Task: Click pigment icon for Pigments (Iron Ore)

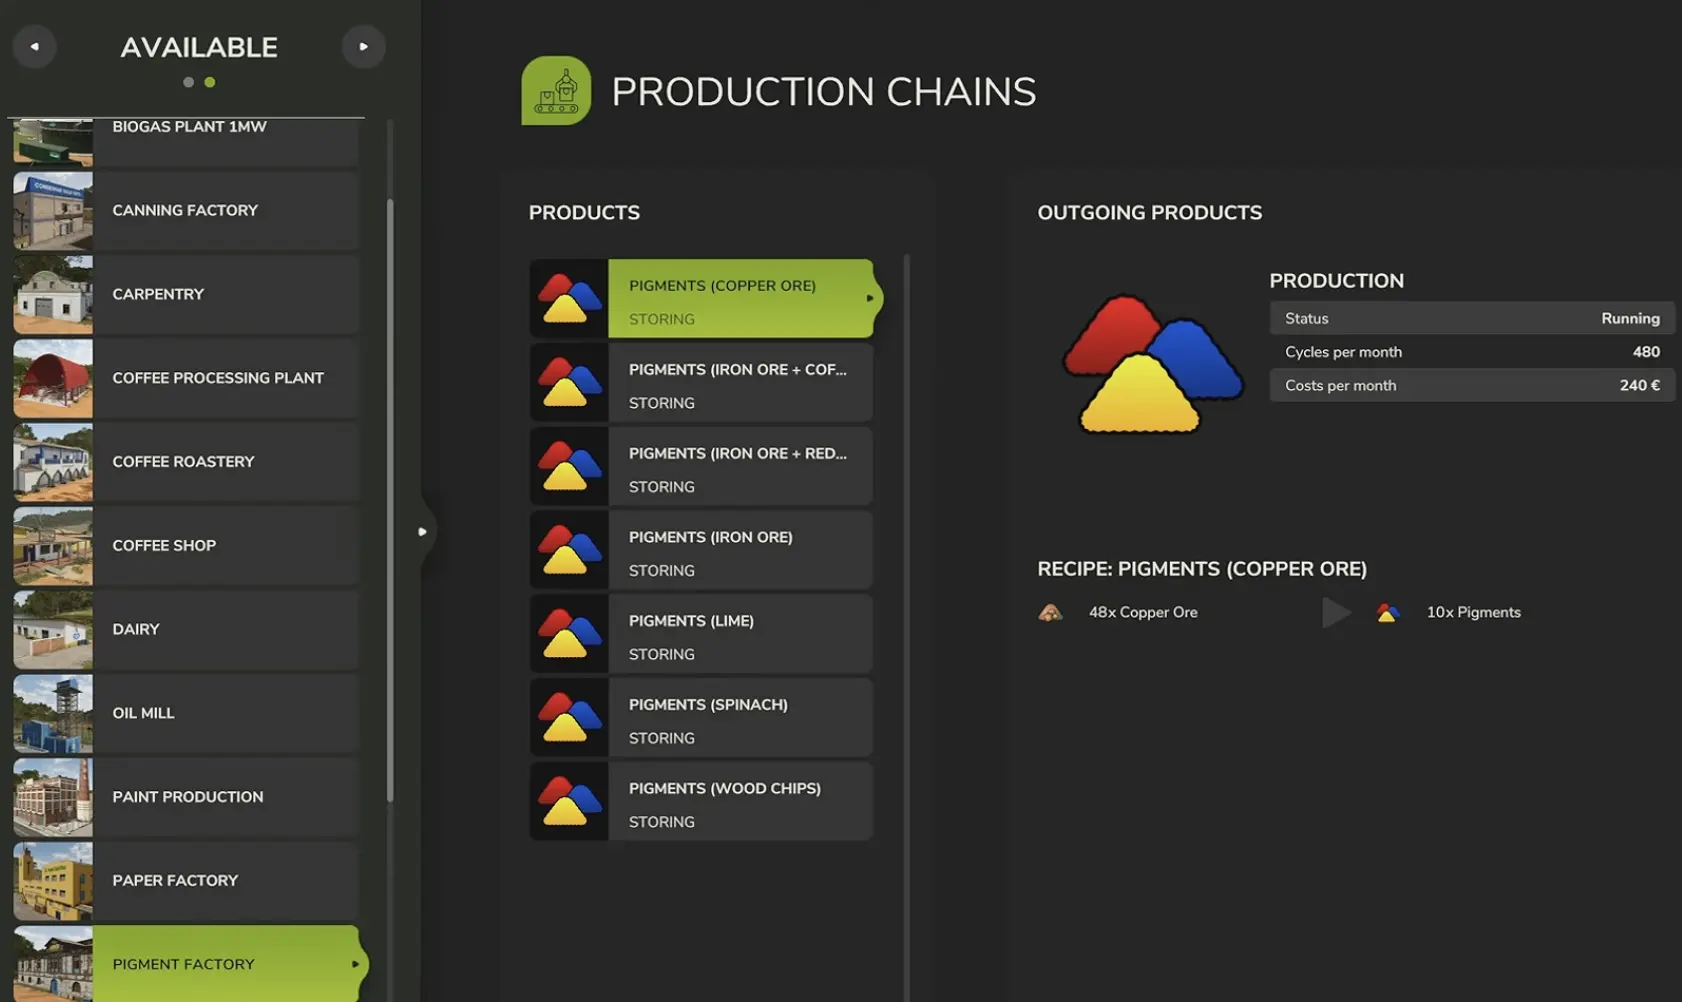Action: click(569, 550)
